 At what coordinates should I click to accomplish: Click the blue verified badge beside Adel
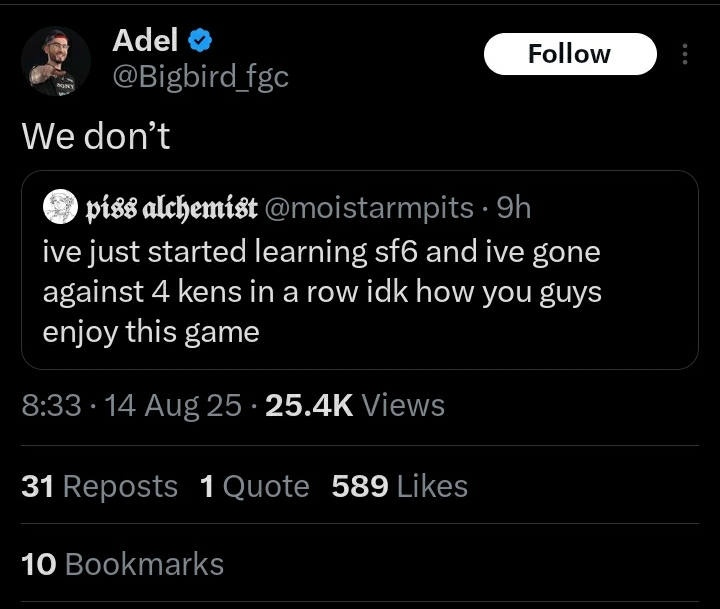[200, 41]
